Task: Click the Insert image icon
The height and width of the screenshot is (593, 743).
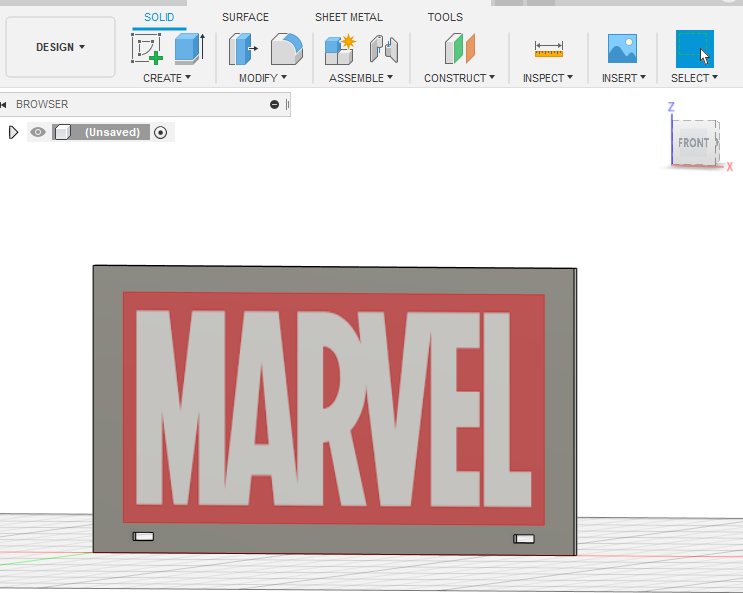Action: 622,48
